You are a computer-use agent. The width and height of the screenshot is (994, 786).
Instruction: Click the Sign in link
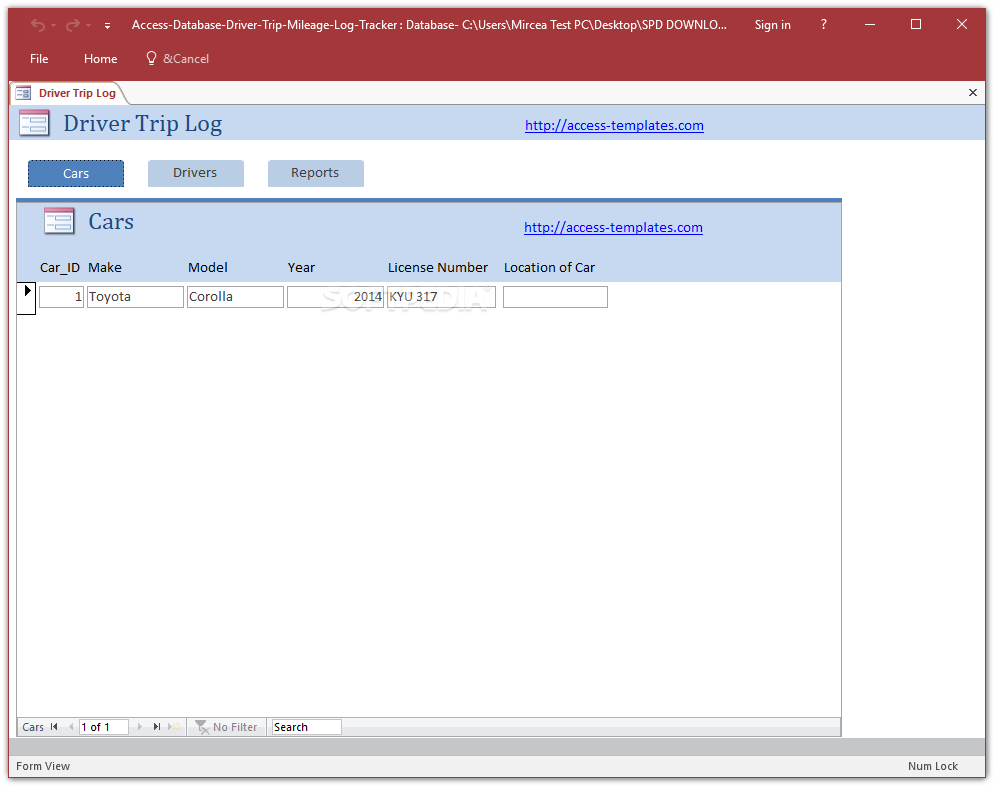(x=772, y=25)
